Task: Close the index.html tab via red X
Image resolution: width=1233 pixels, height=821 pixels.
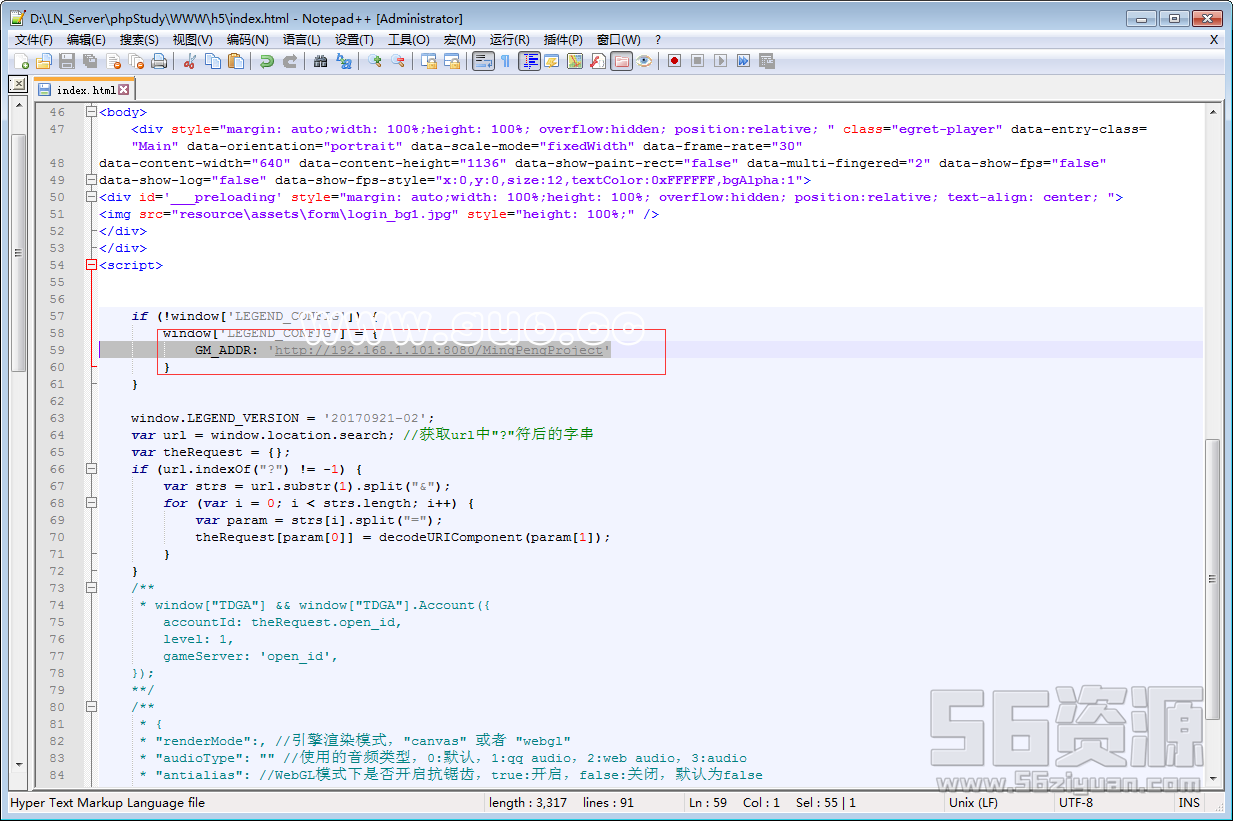Action: click(x=124, y=90)
